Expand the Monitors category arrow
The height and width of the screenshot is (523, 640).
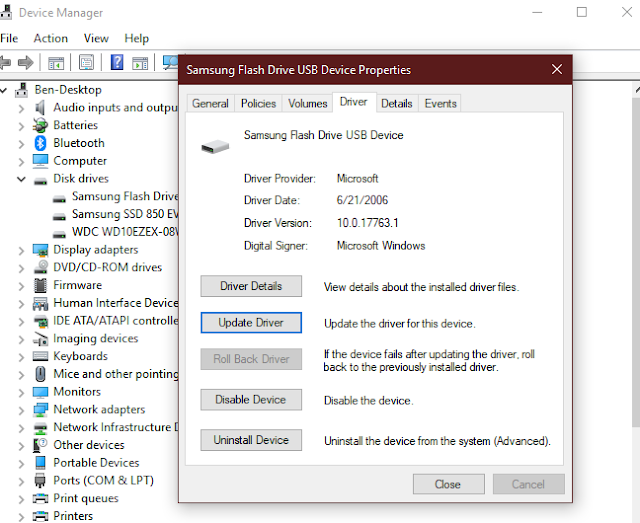pos(21,392)
